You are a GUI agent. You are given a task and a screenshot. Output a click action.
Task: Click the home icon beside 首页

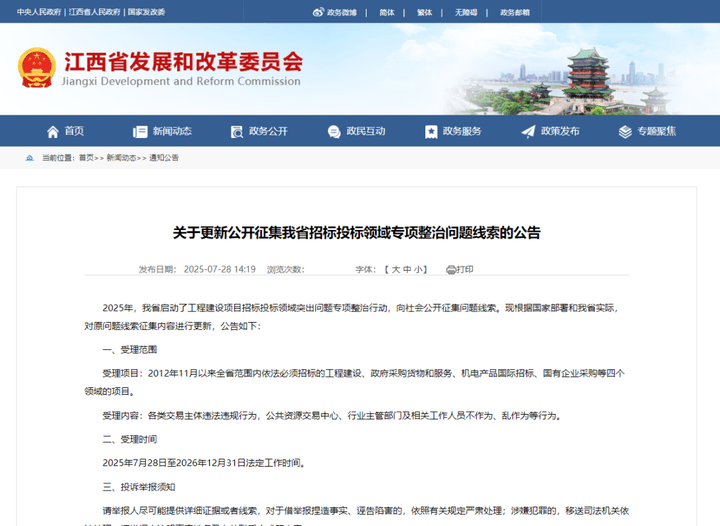tap(53, 132)
